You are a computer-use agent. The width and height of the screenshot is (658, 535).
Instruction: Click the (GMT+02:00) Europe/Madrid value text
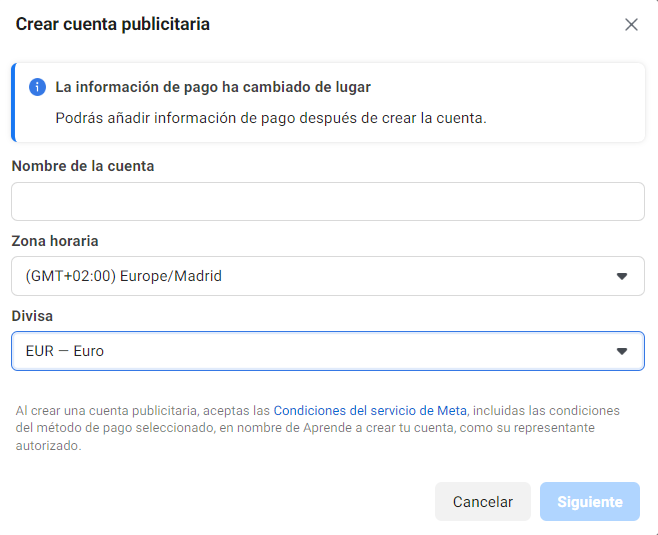[123, 276]
